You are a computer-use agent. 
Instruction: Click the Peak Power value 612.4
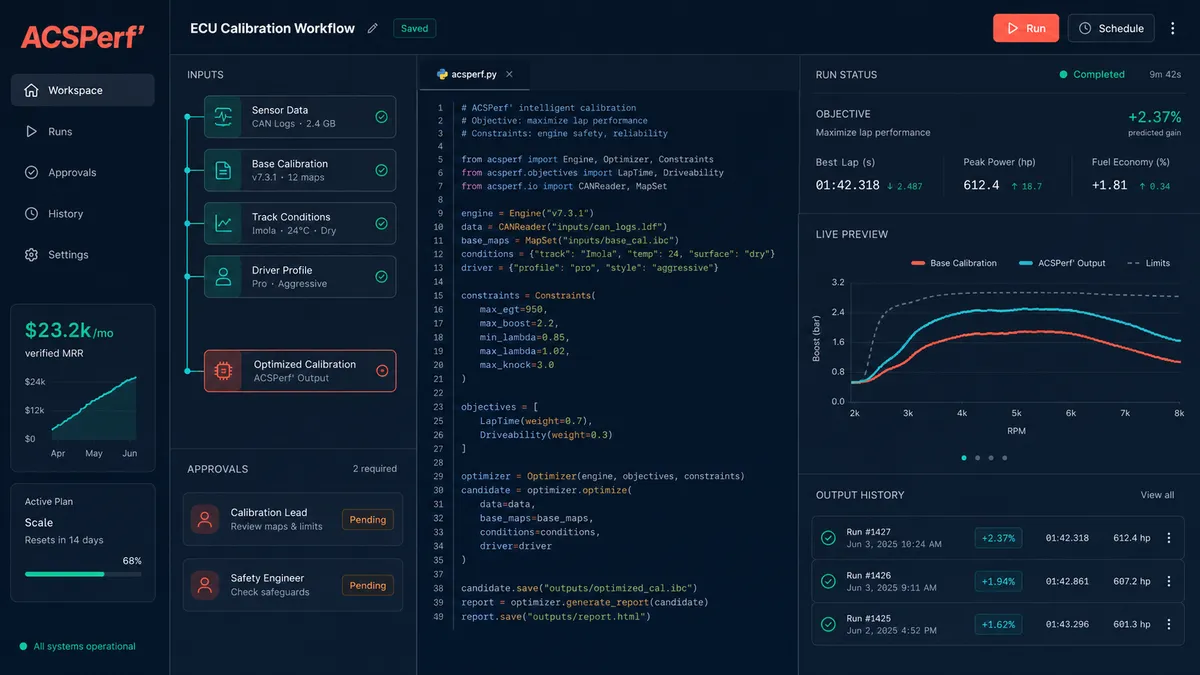pos(981,185)
